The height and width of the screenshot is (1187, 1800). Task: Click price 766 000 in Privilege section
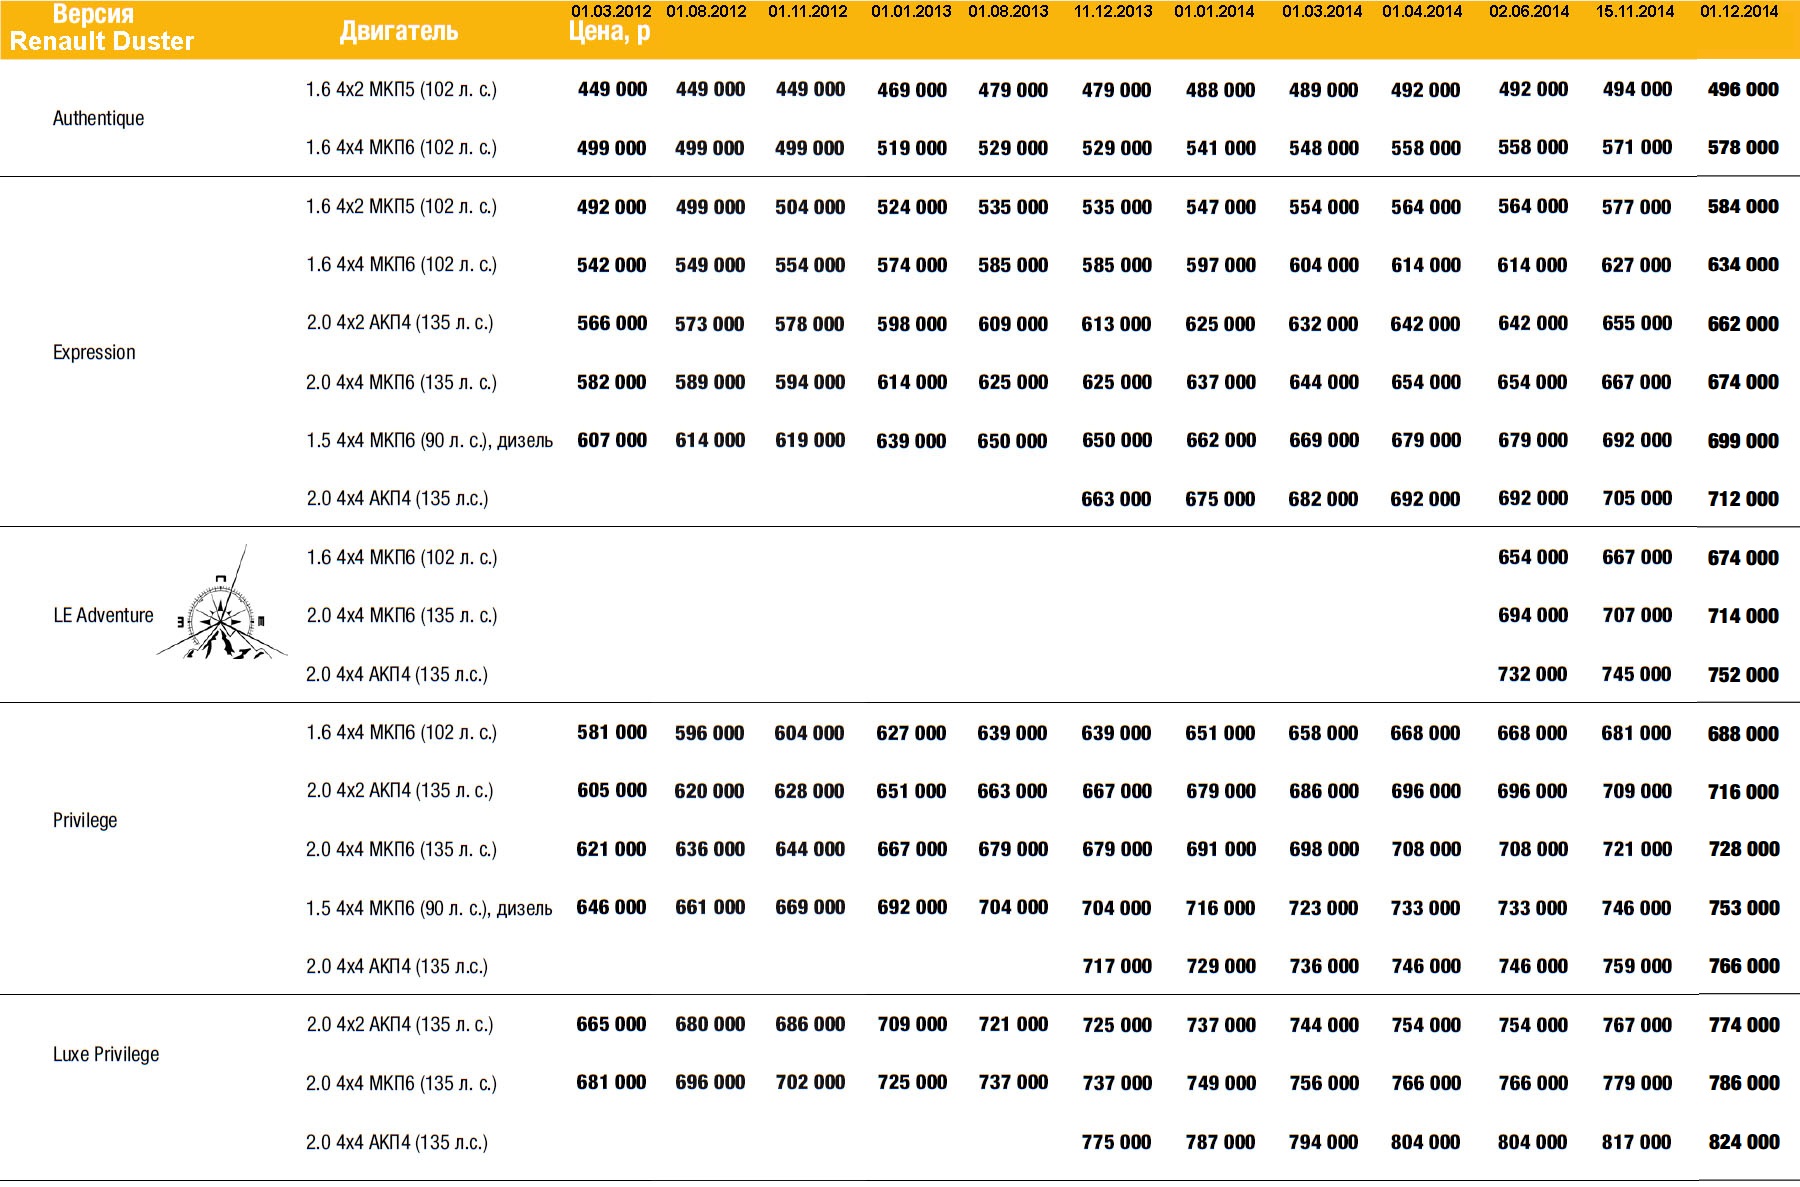click(1744, 966)
